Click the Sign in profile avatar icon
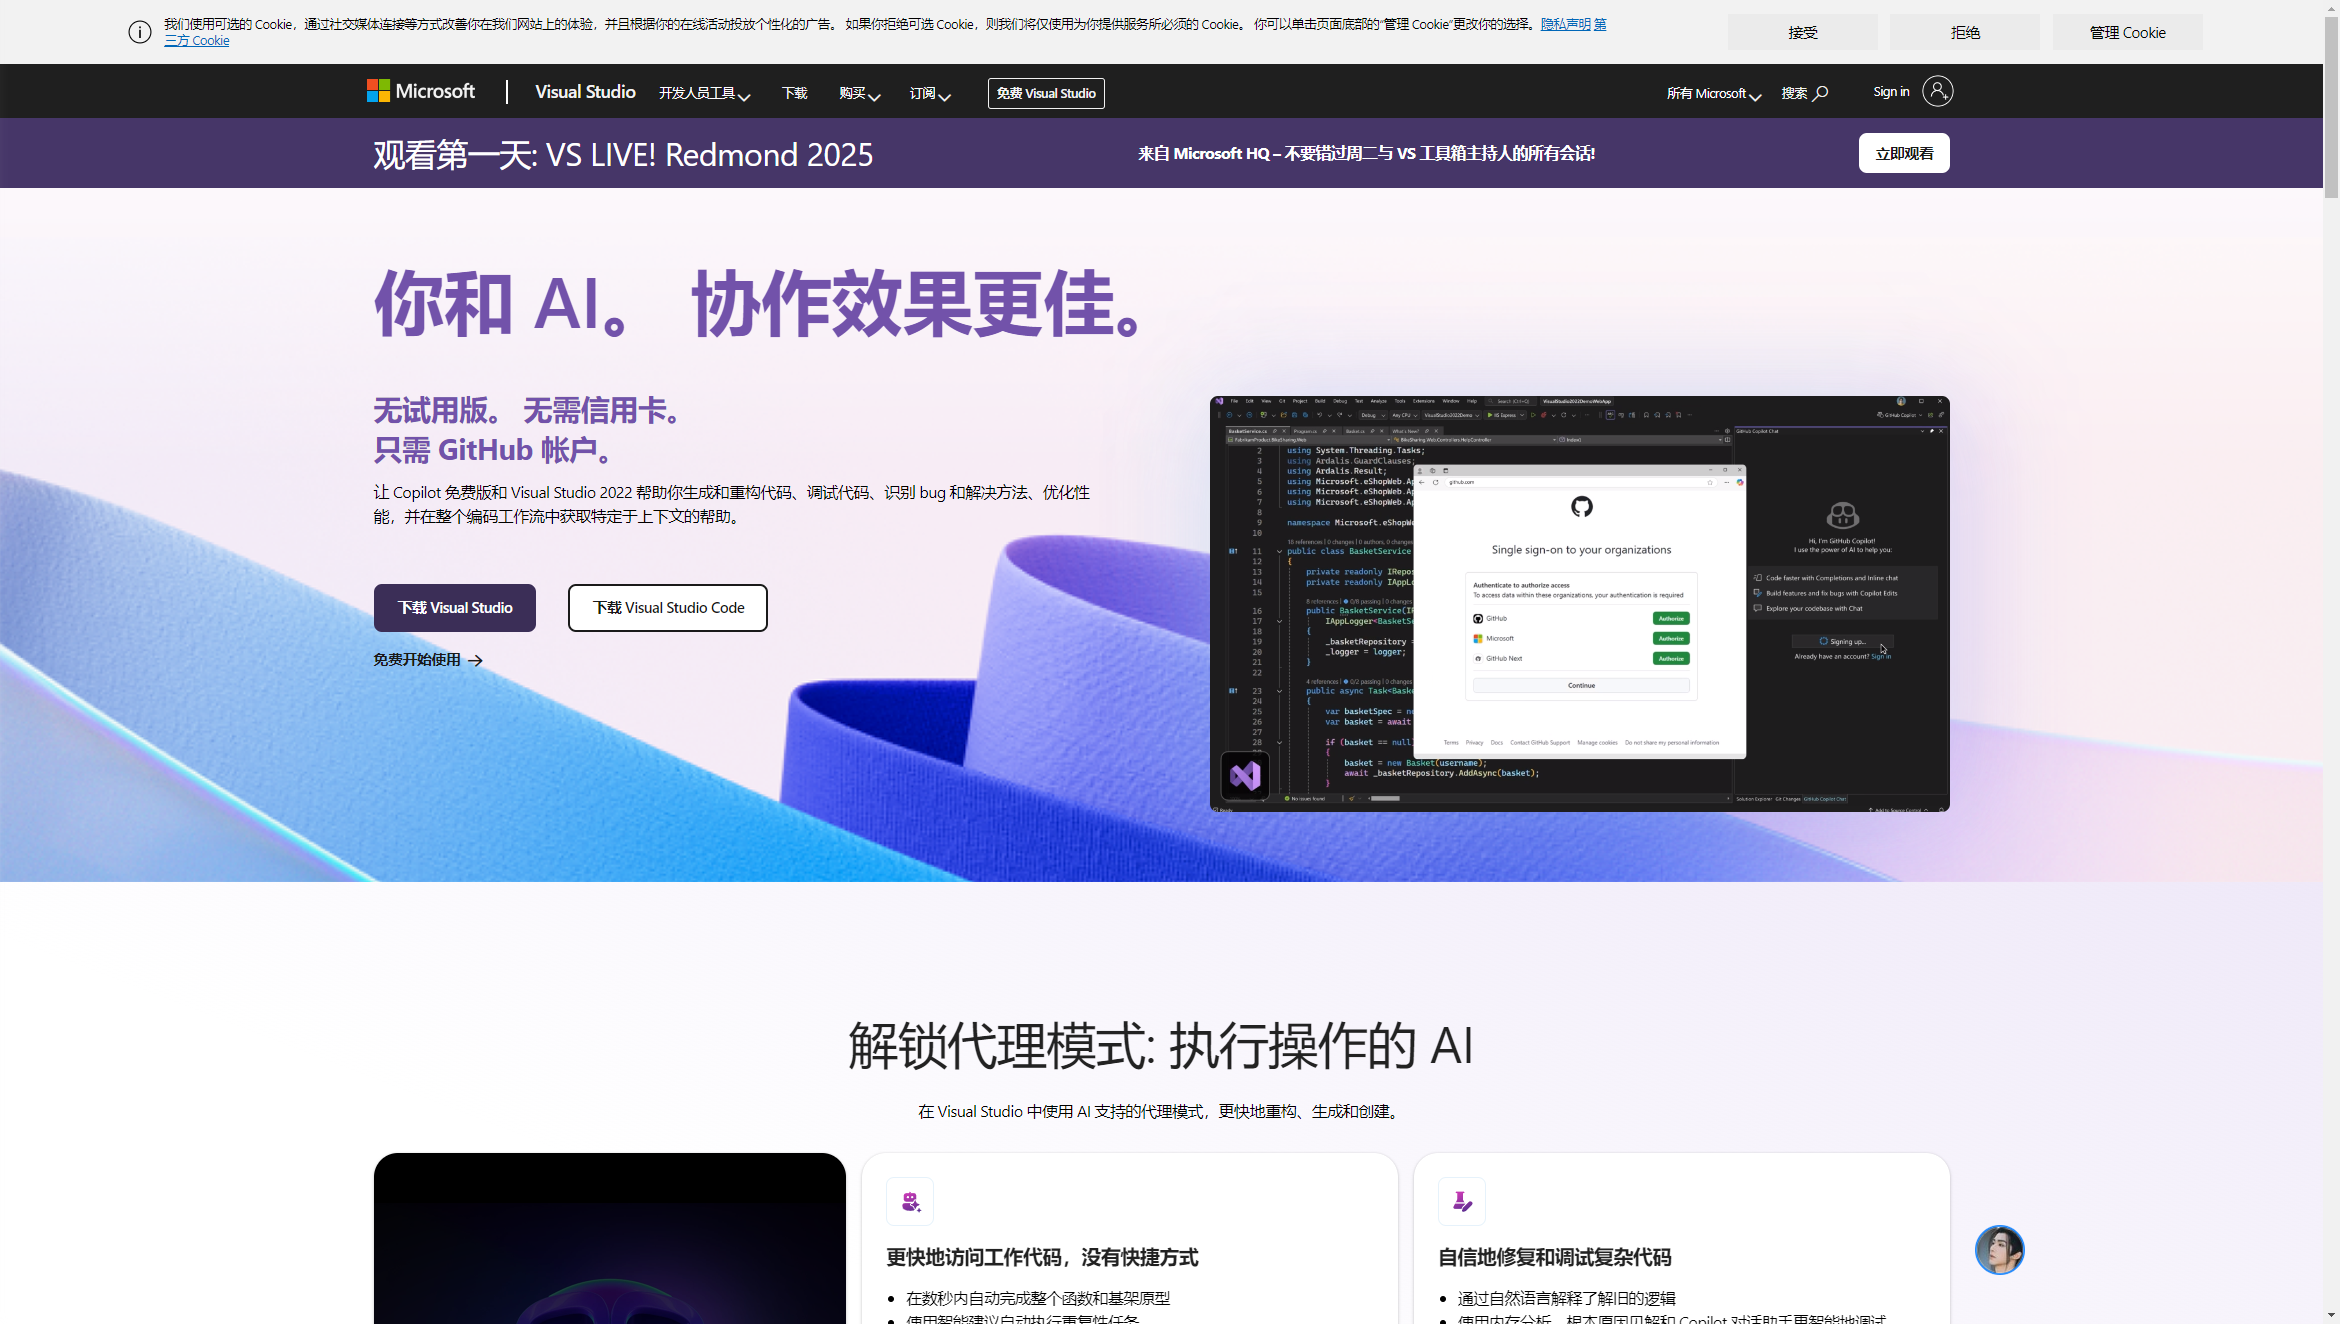The height and width of the screenshot is (1324, 2340). (x=1937, y=91)
